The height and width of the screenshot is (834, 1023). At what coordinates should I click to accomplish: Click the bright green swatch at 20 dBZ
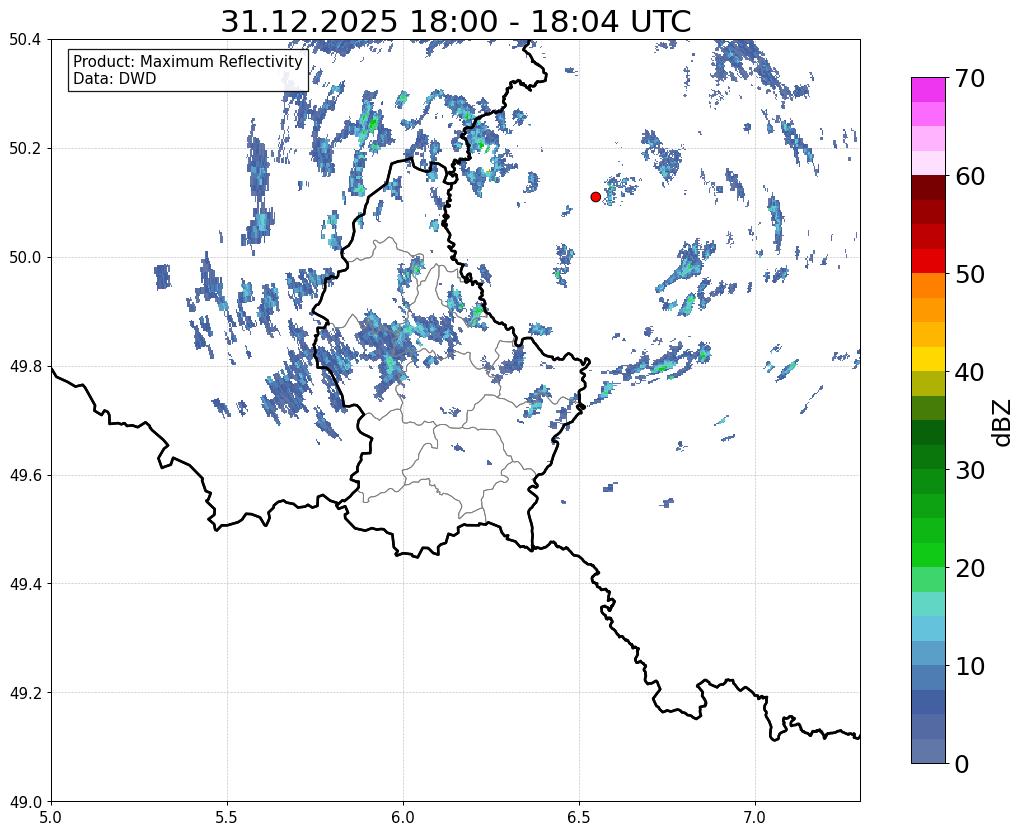tap(928, 555)
